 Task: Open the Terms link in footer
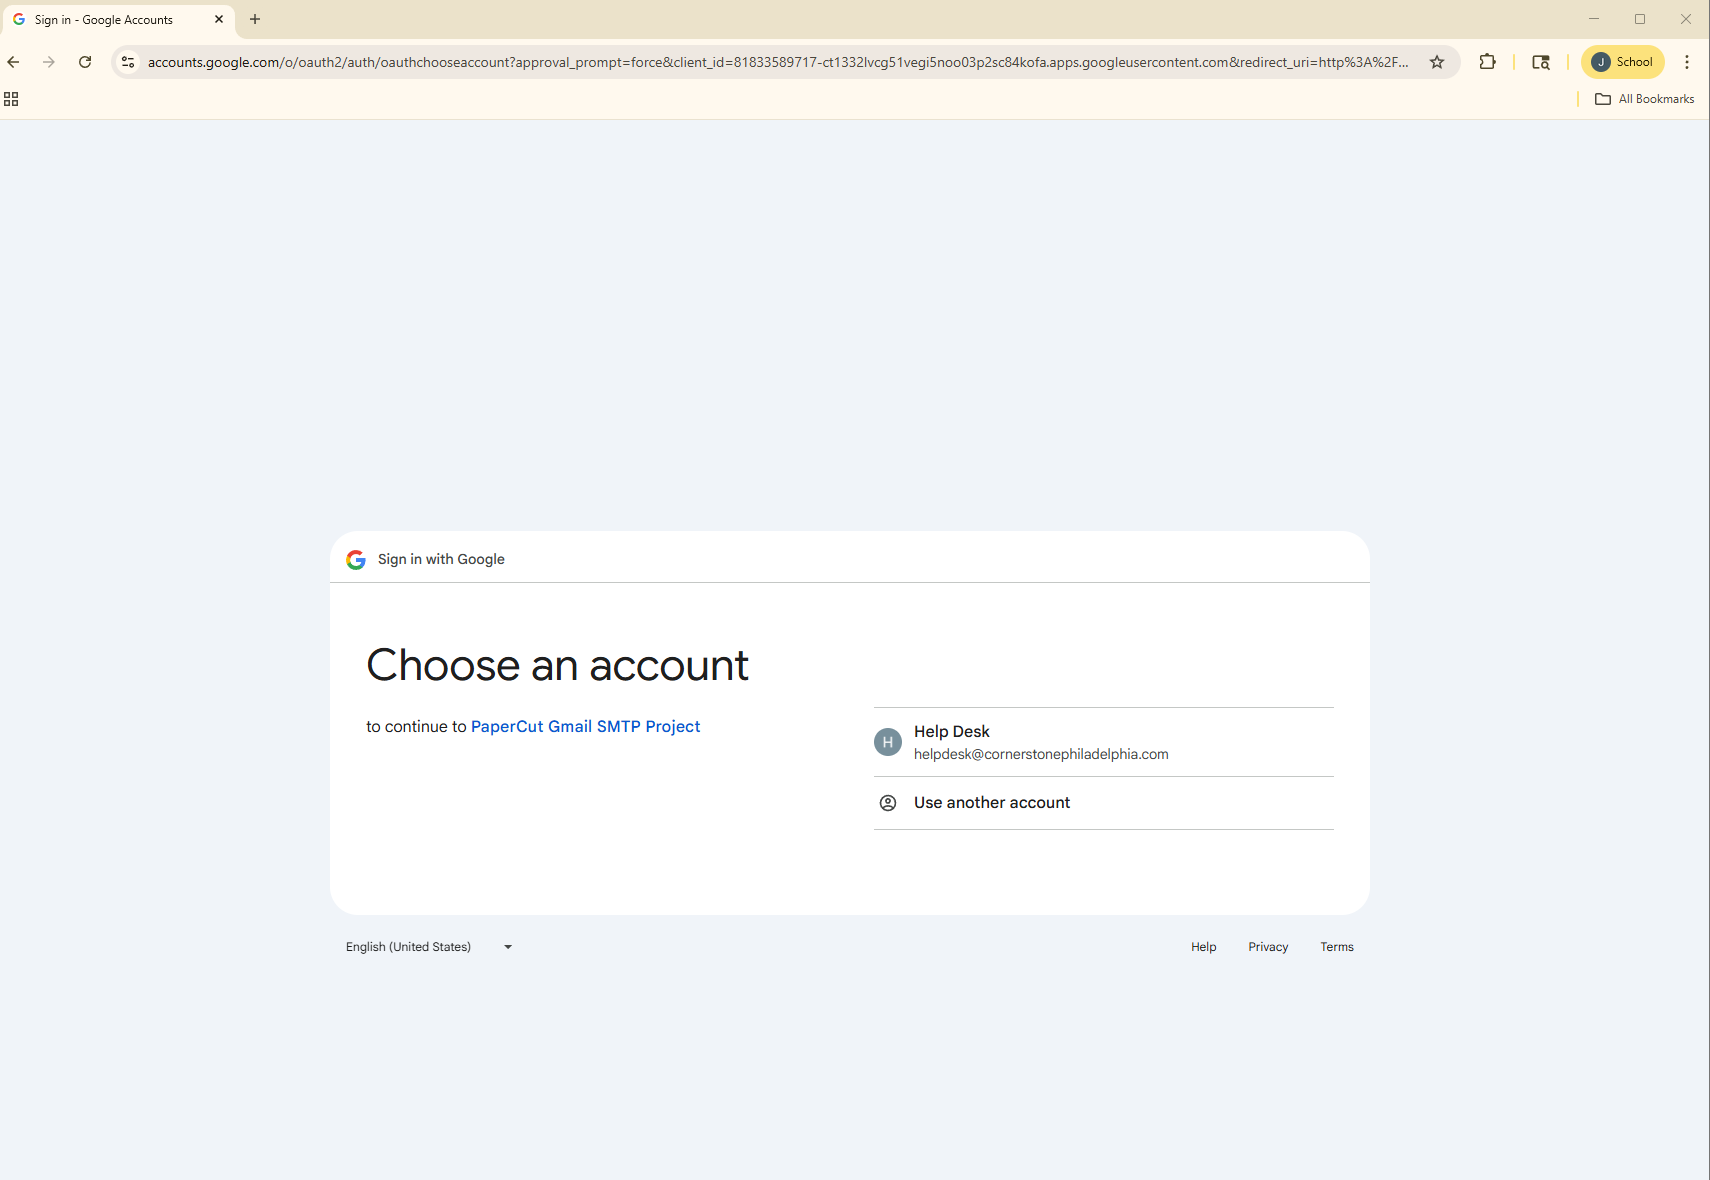click(1336, 947)
